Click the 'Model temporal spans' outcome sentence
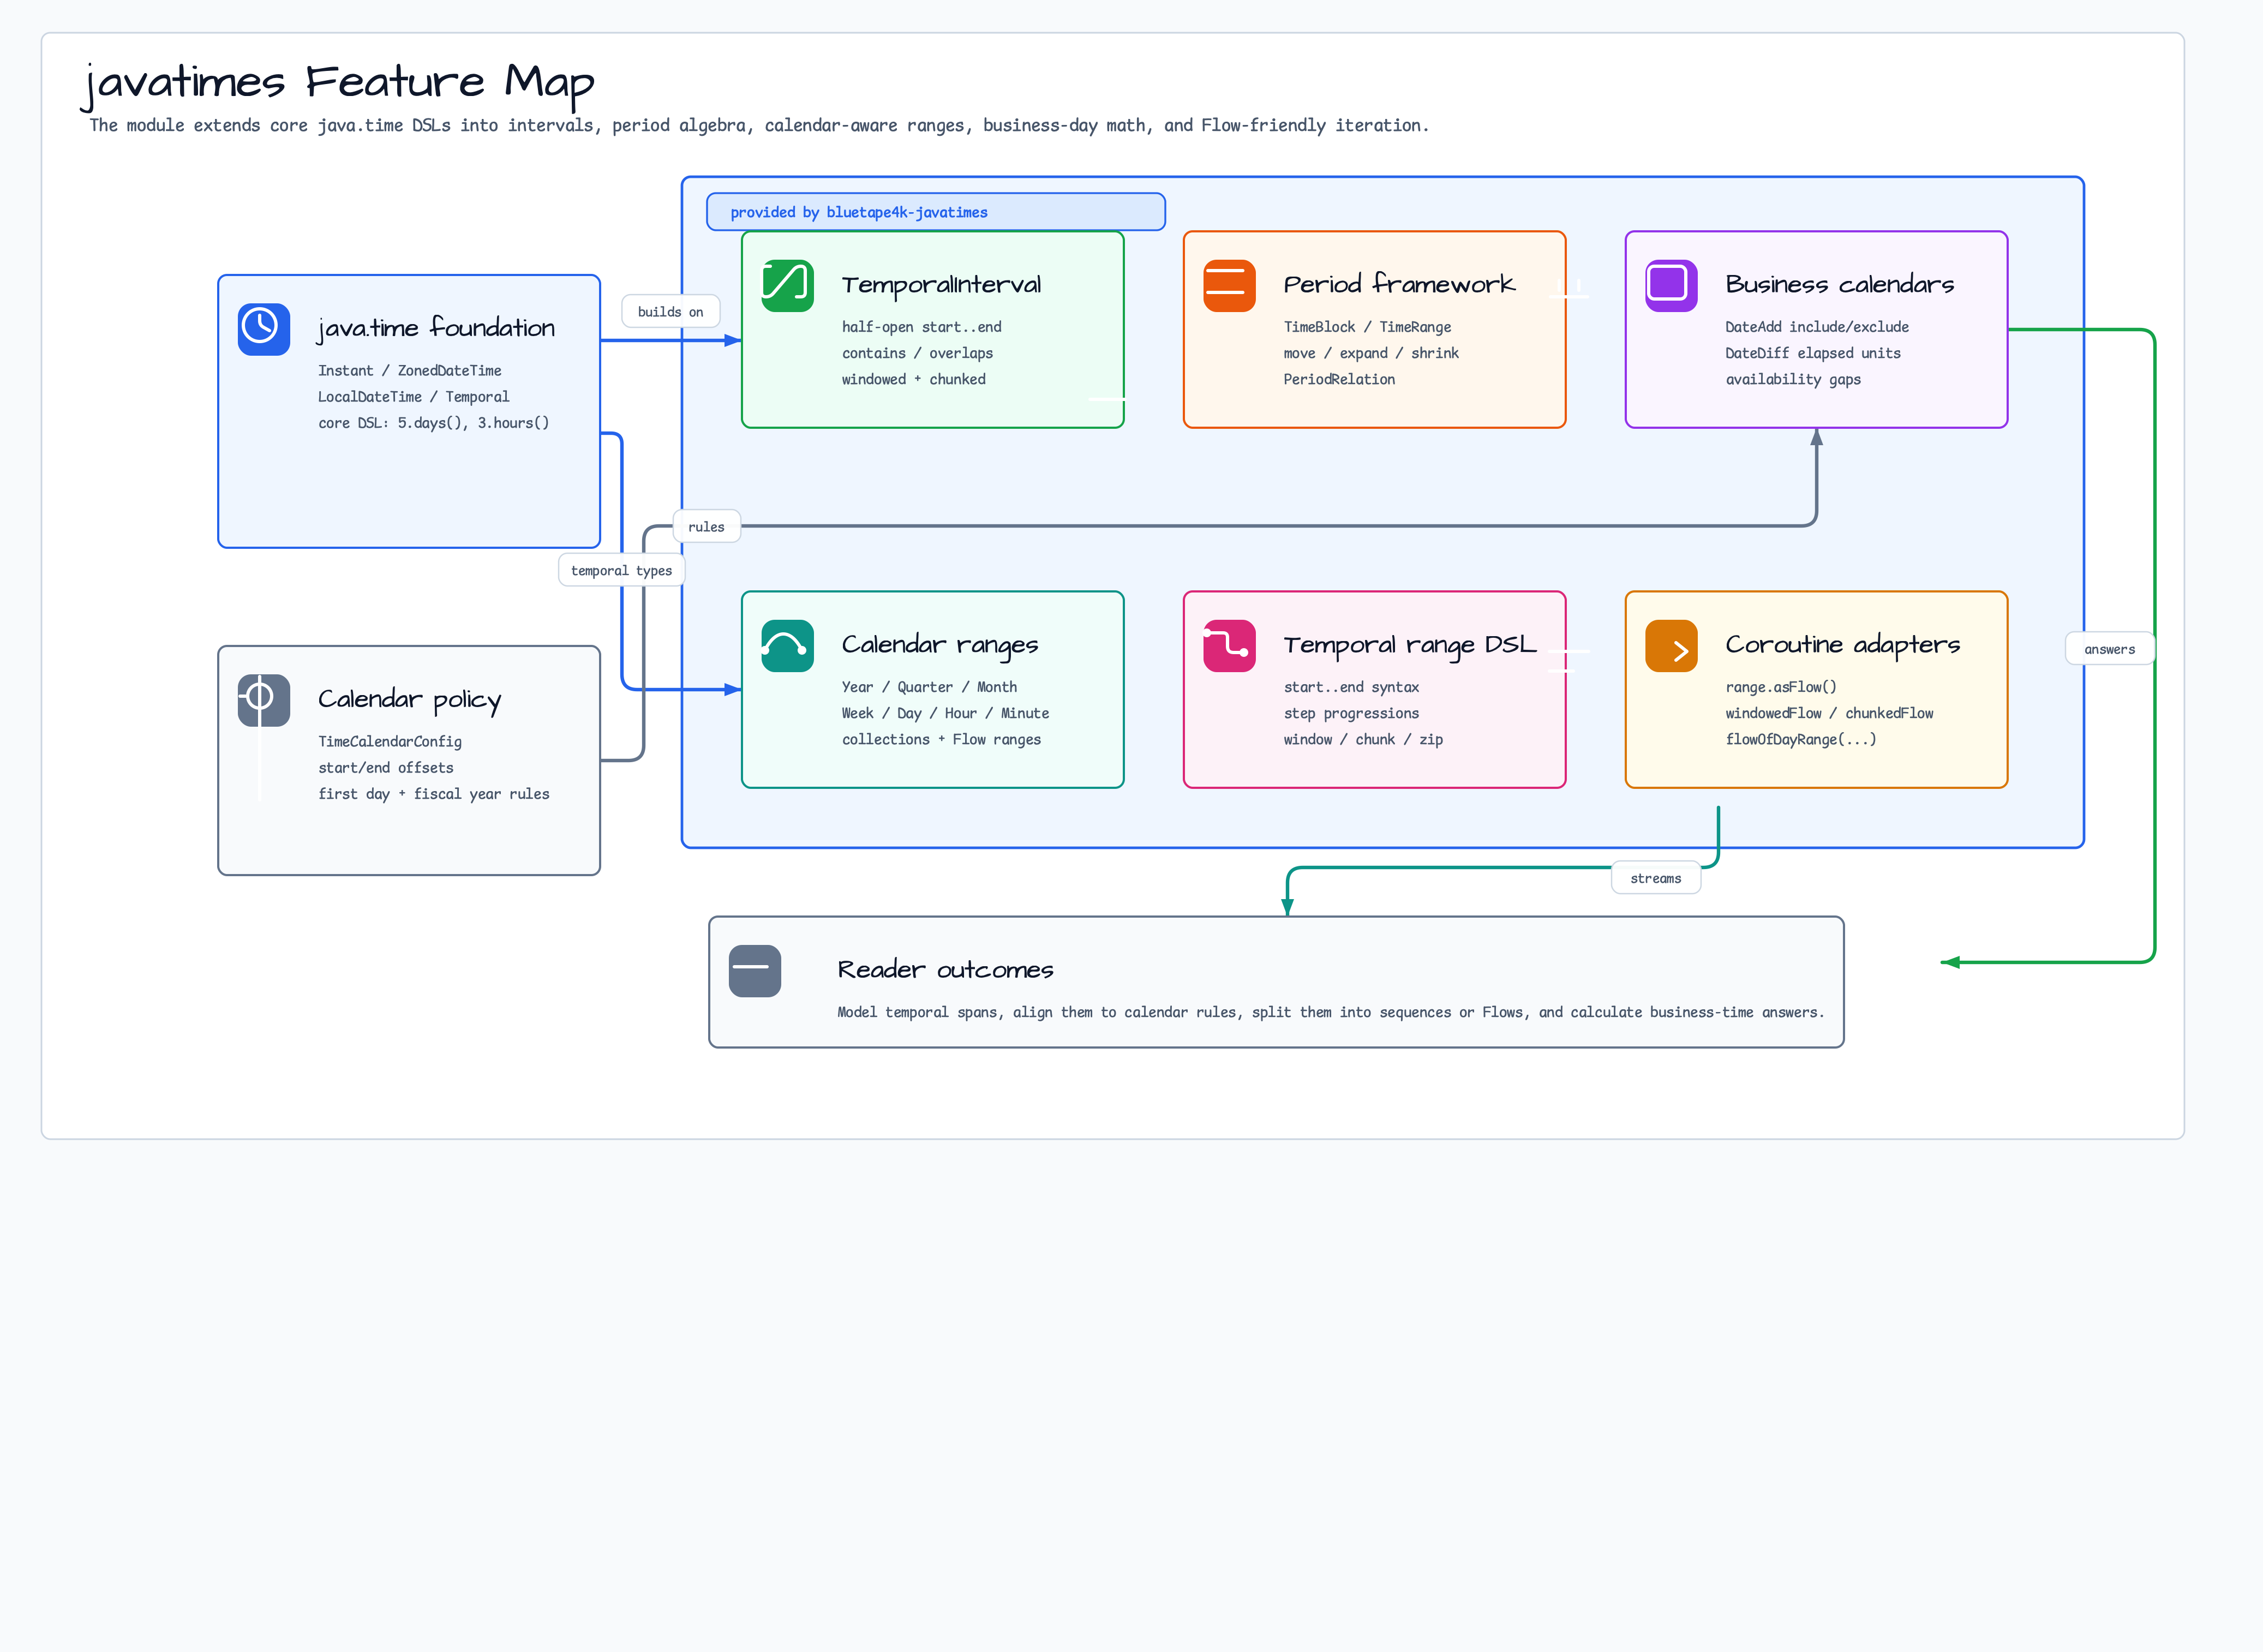The height and width of the screenshot is (1652, 2263). click(x=1331, y=1012)
